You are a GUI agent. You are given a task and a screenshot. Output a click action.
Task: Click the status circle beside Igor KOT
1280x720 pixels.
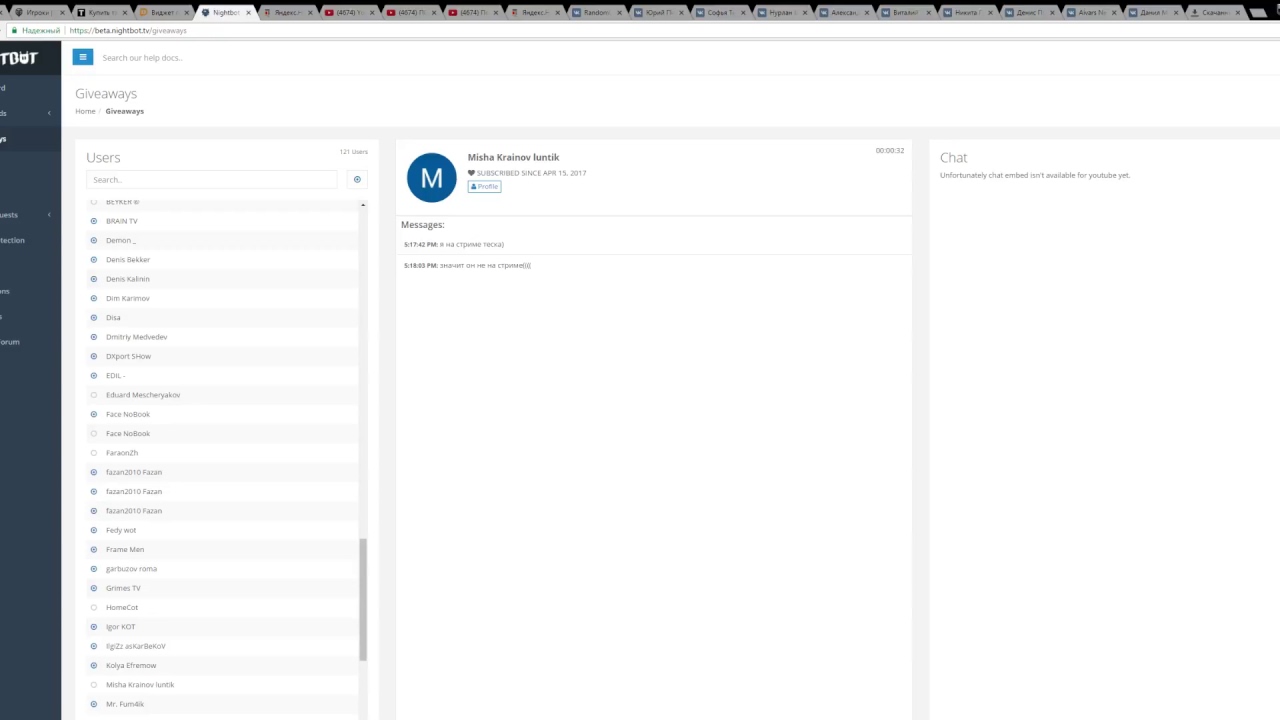[x=94, y=627]
